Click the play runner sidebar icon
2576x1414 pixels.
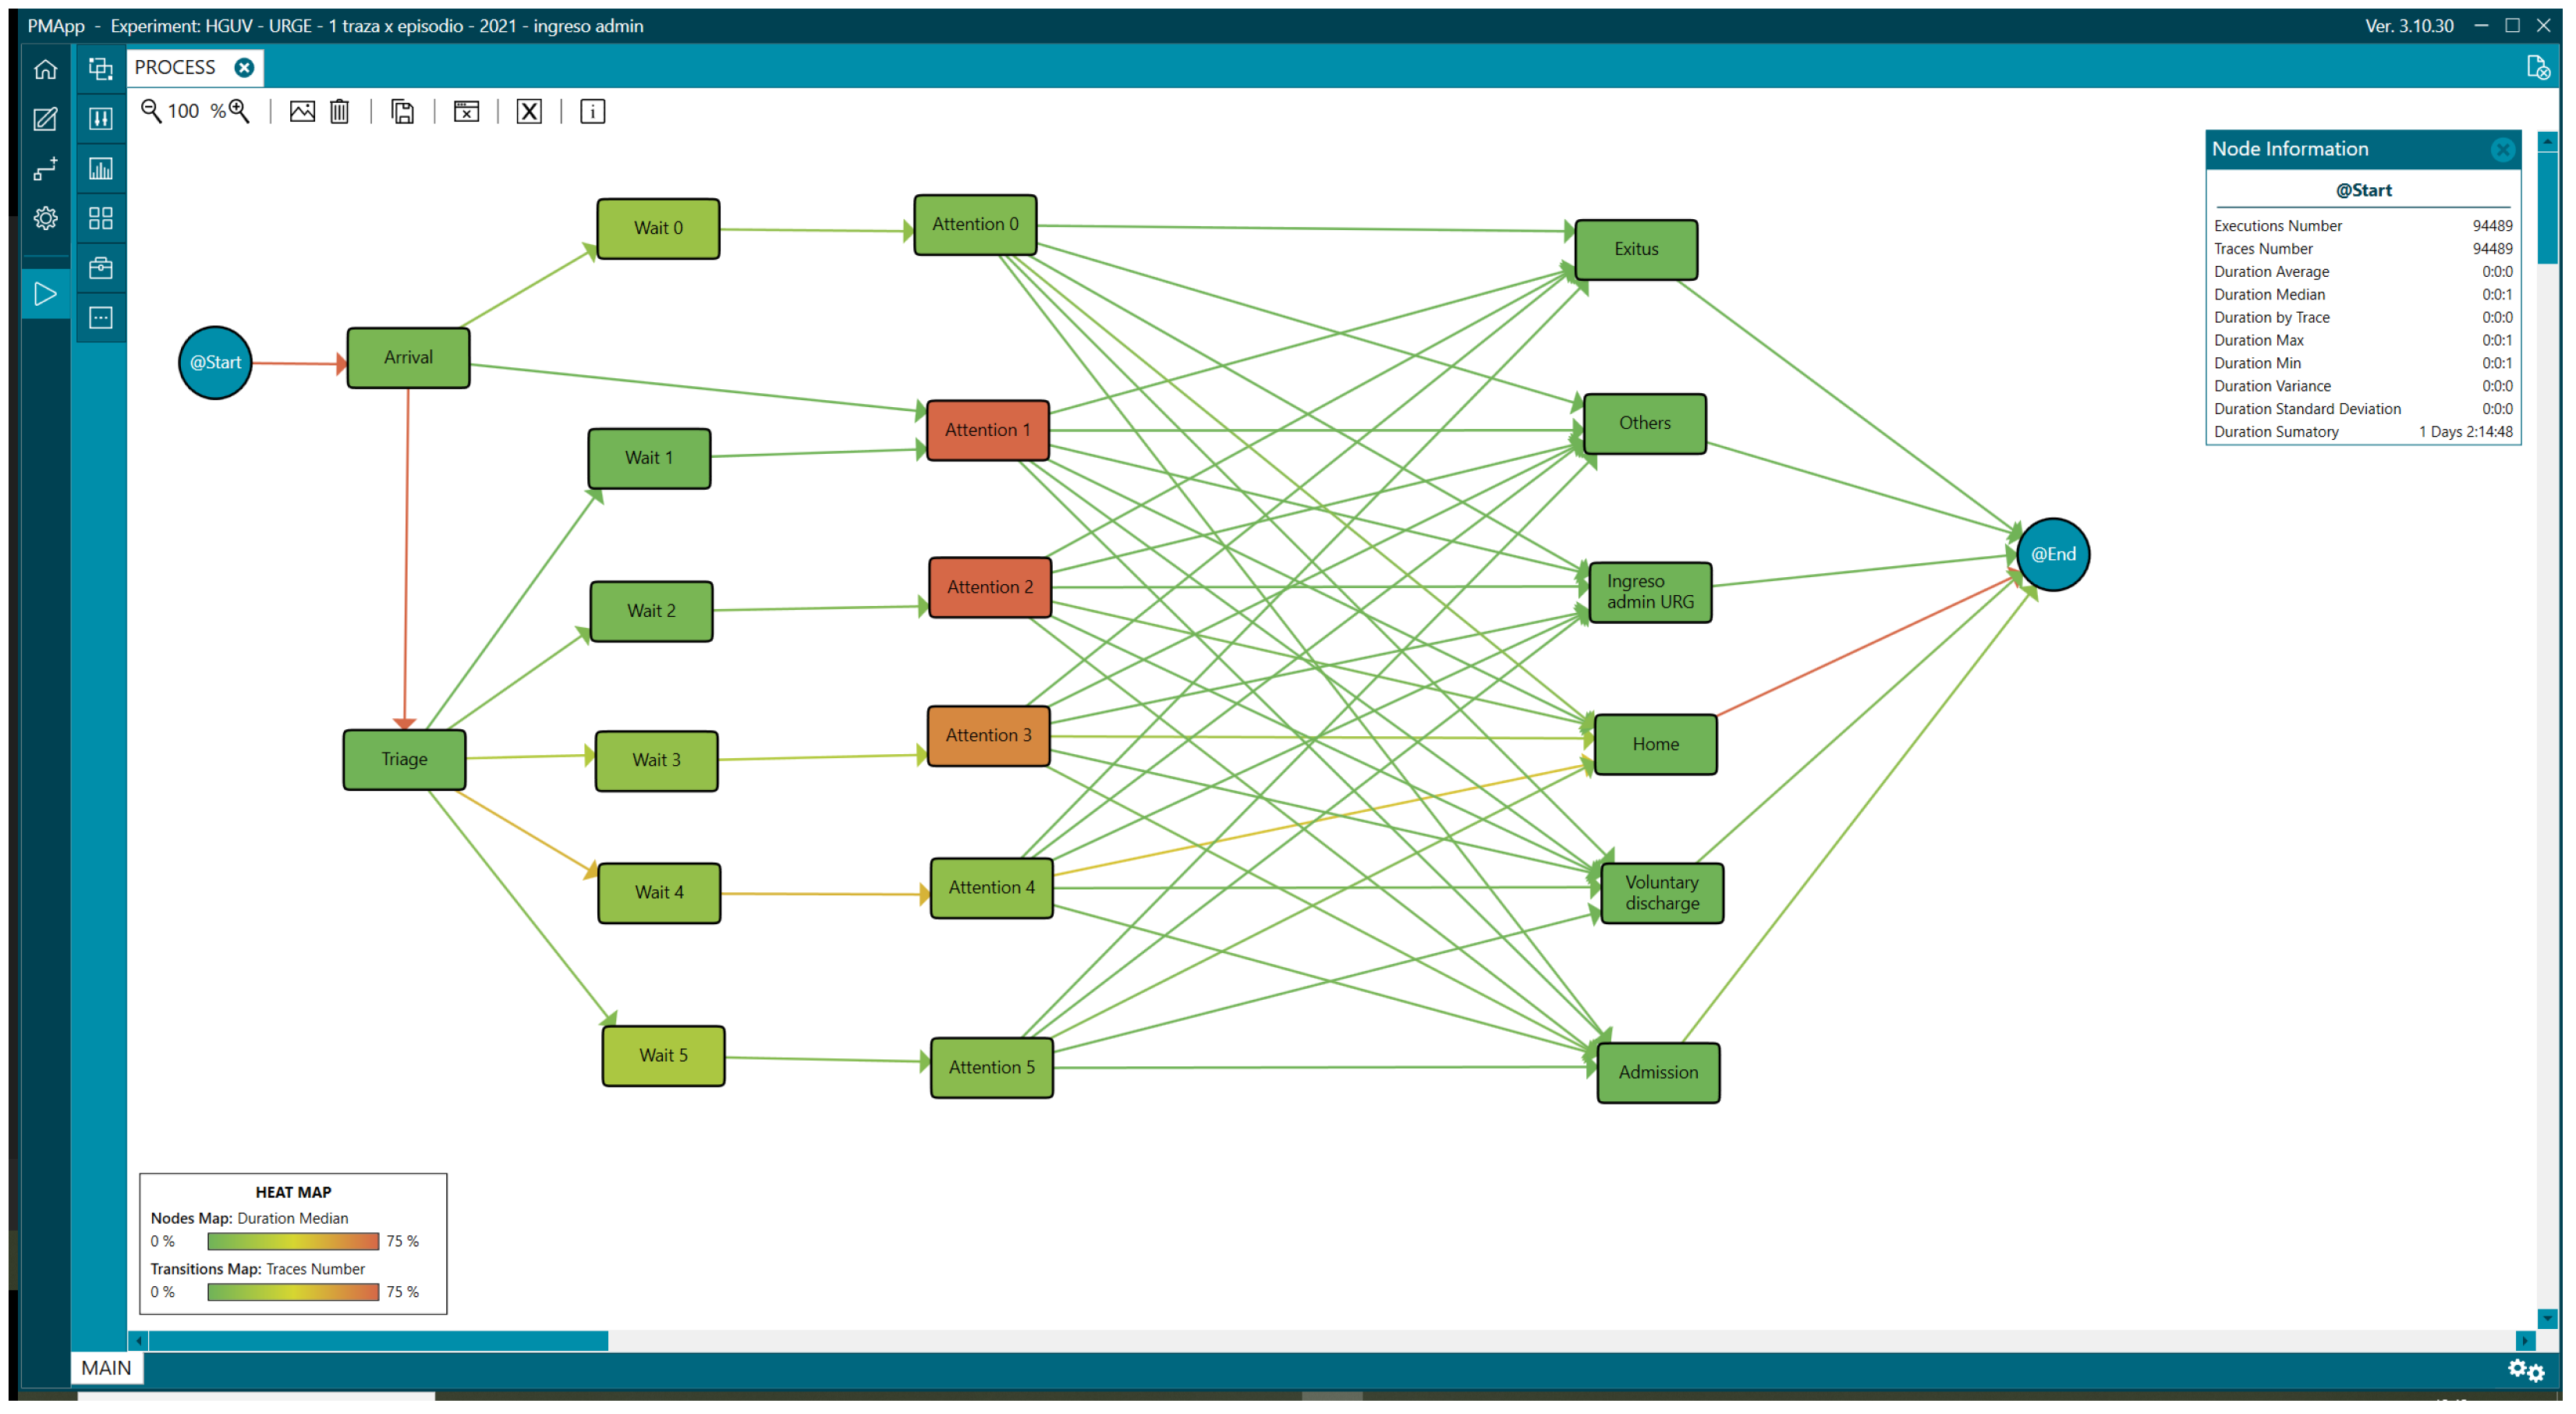(x=46, y=294)
